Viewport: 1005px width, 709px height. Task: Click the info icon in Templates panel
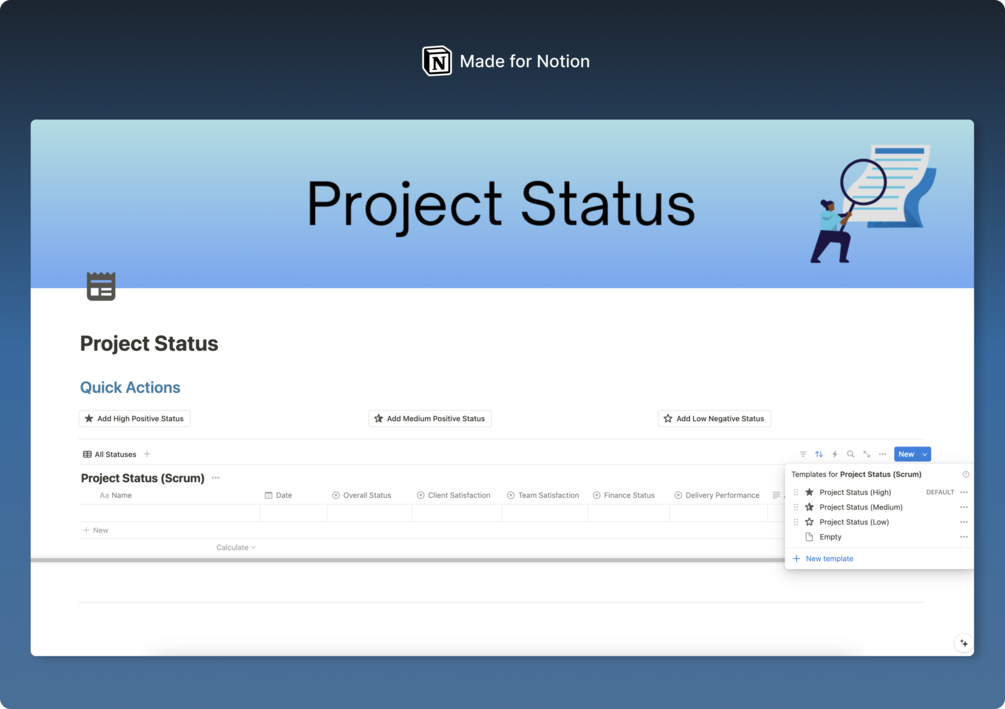(966, 474)
